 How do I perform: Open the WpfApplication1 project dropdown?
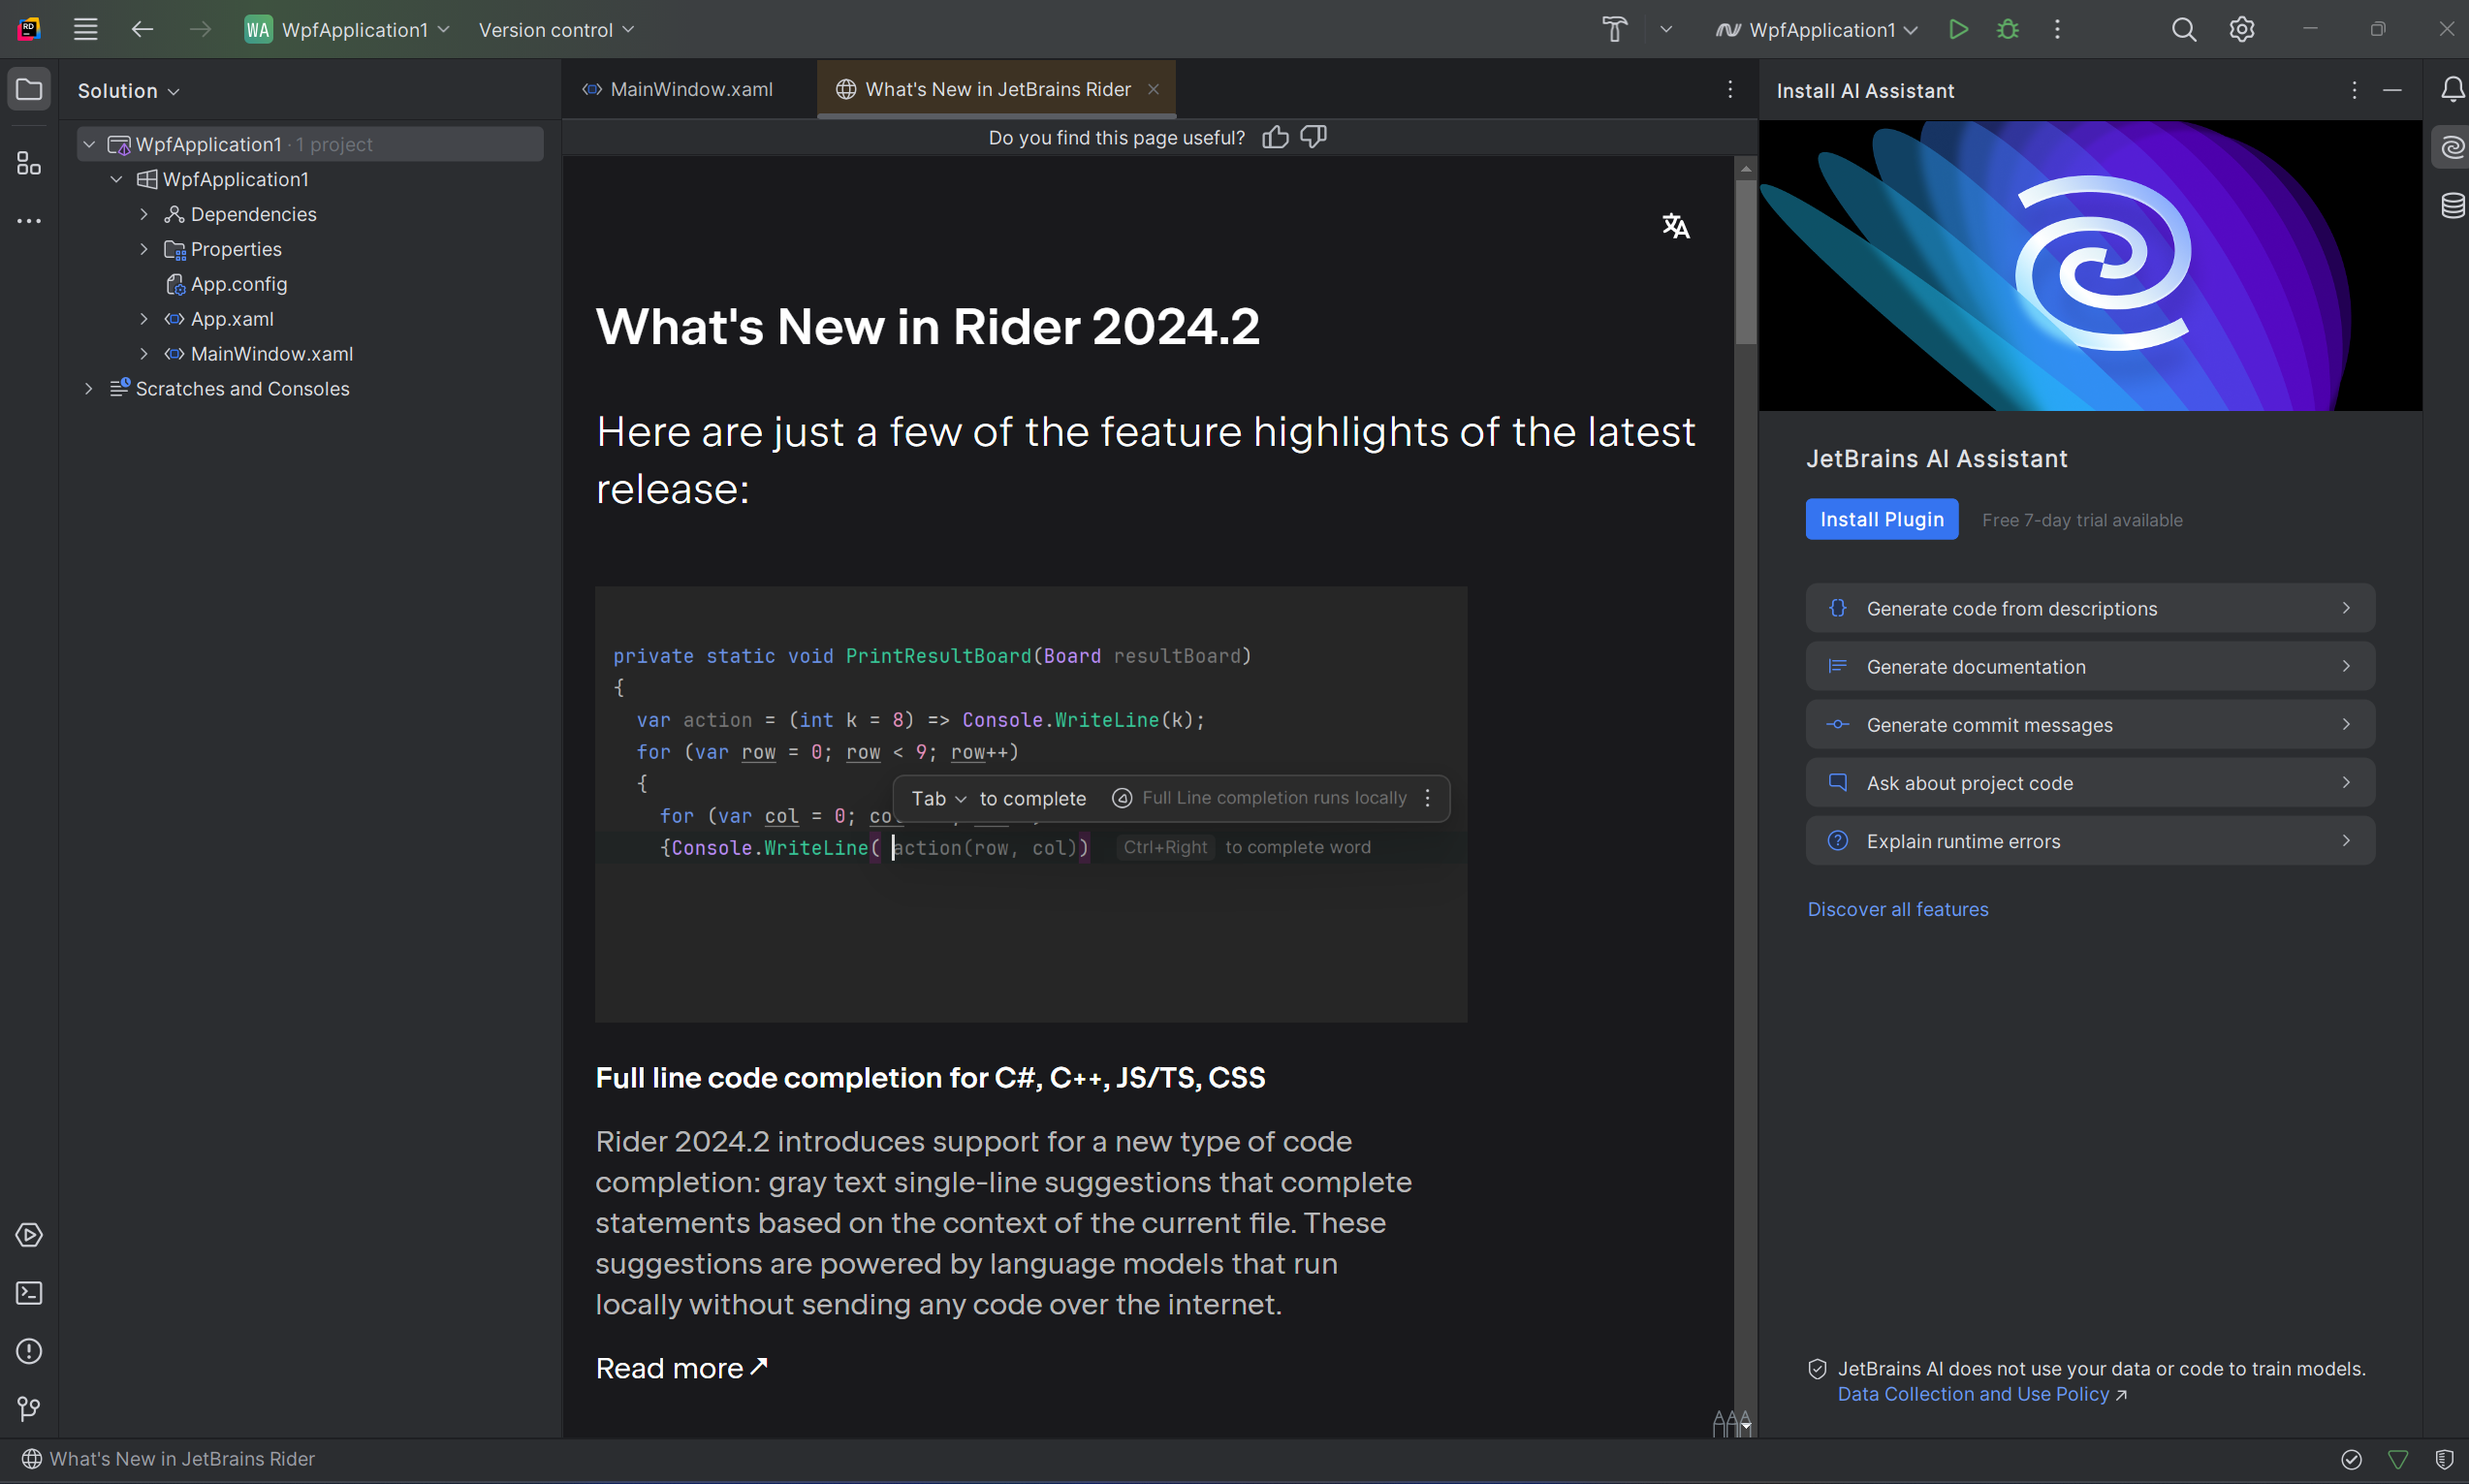347,29
